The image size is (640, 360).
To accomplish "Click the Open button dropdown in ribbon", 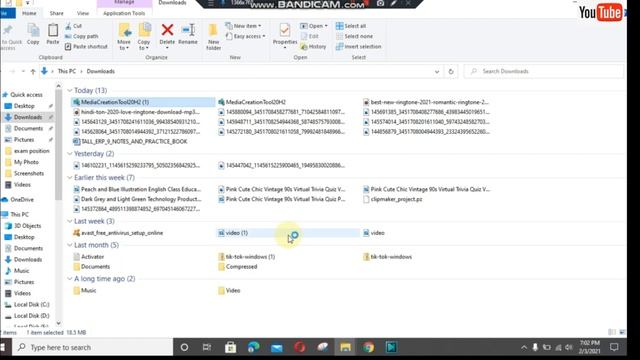I will pos(314,26).
